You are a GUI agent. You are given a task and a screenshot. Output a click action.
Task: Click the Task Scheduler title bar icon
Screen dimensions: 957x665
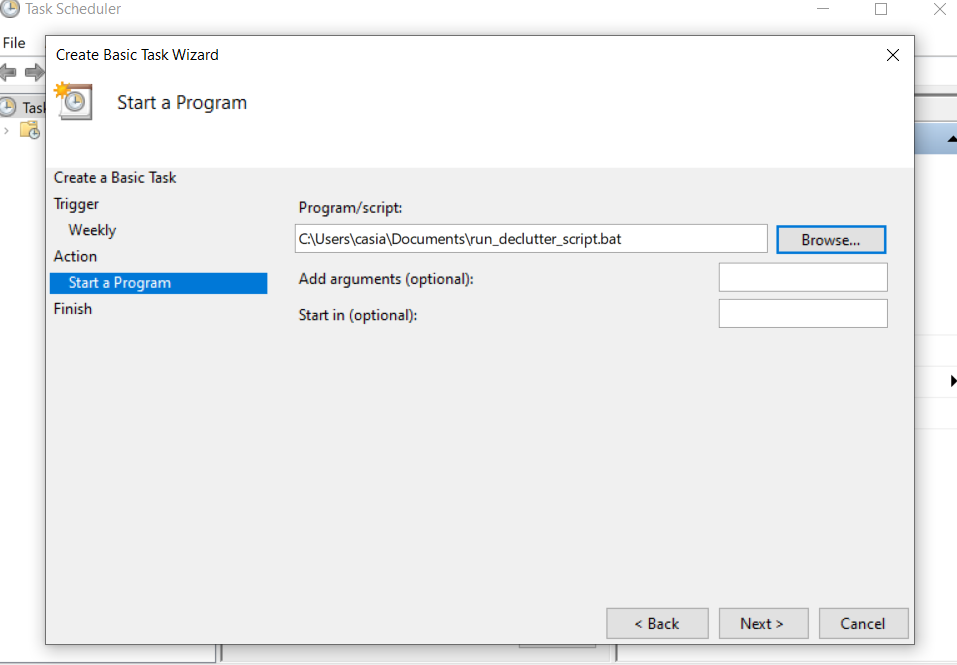(10, 9)
